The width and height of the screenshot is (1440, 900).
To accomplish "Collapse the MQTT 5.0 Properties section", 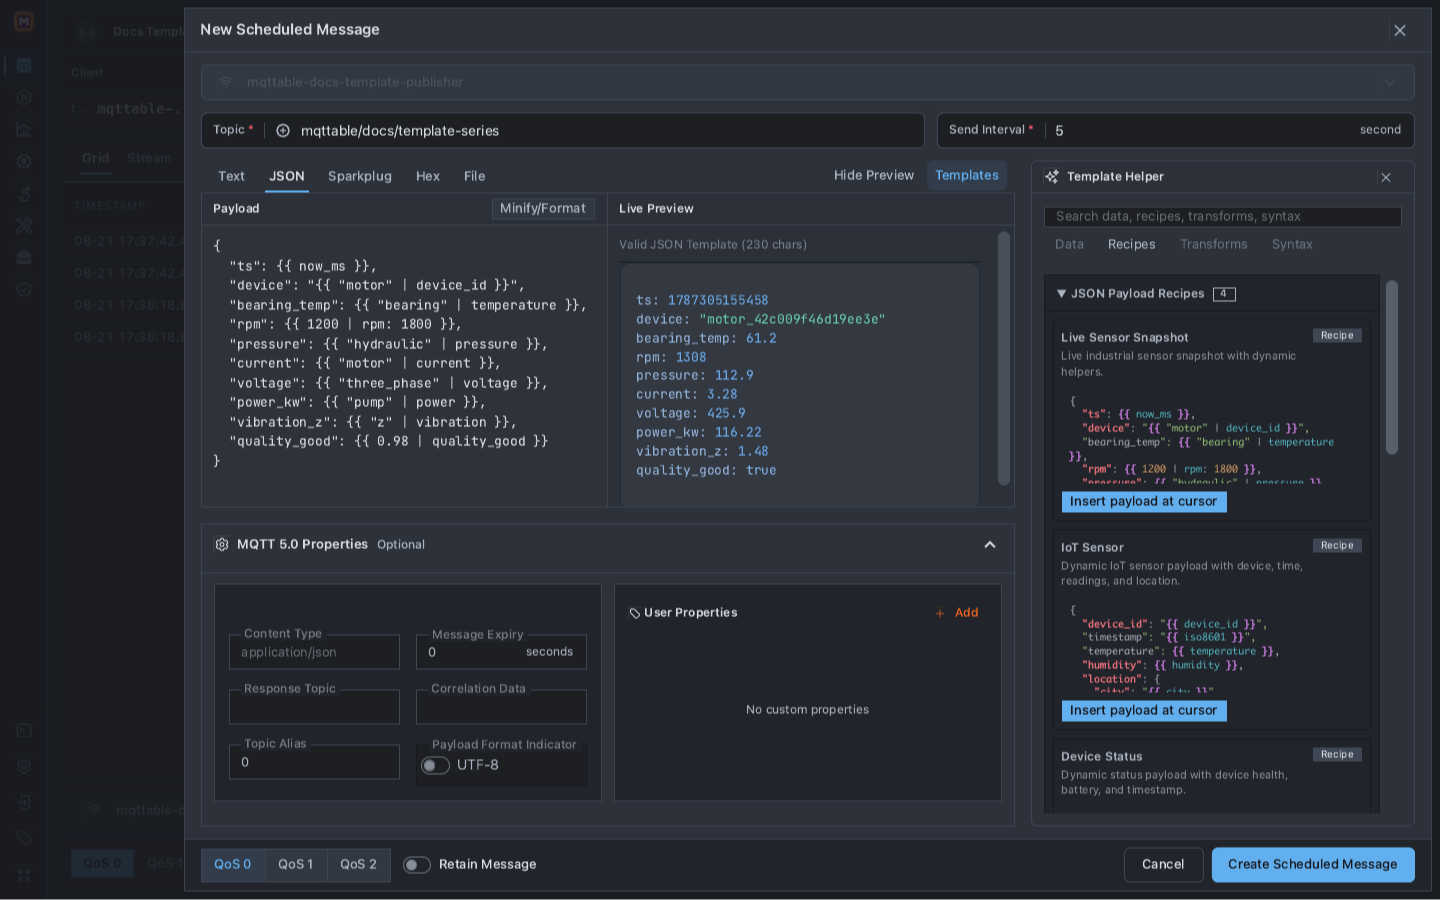I will (990, 545).
